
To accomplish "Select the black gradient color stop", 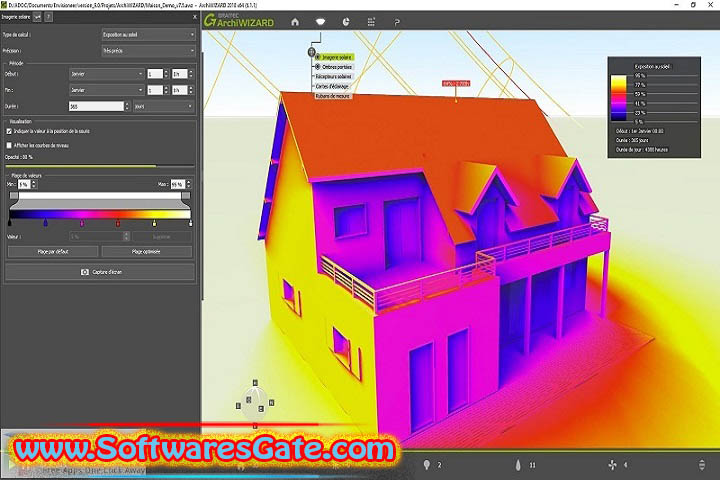I will 10,223.
